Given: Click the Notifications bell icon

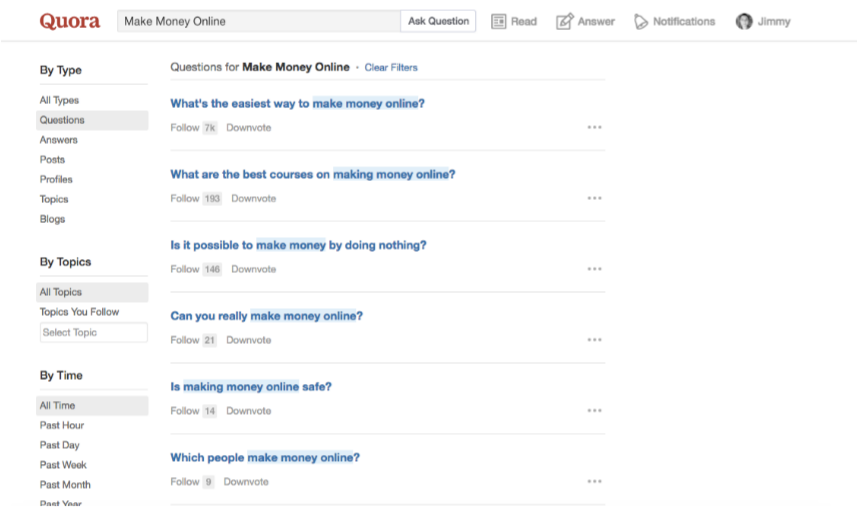Looking at the screenshot, I should point(641,22).
